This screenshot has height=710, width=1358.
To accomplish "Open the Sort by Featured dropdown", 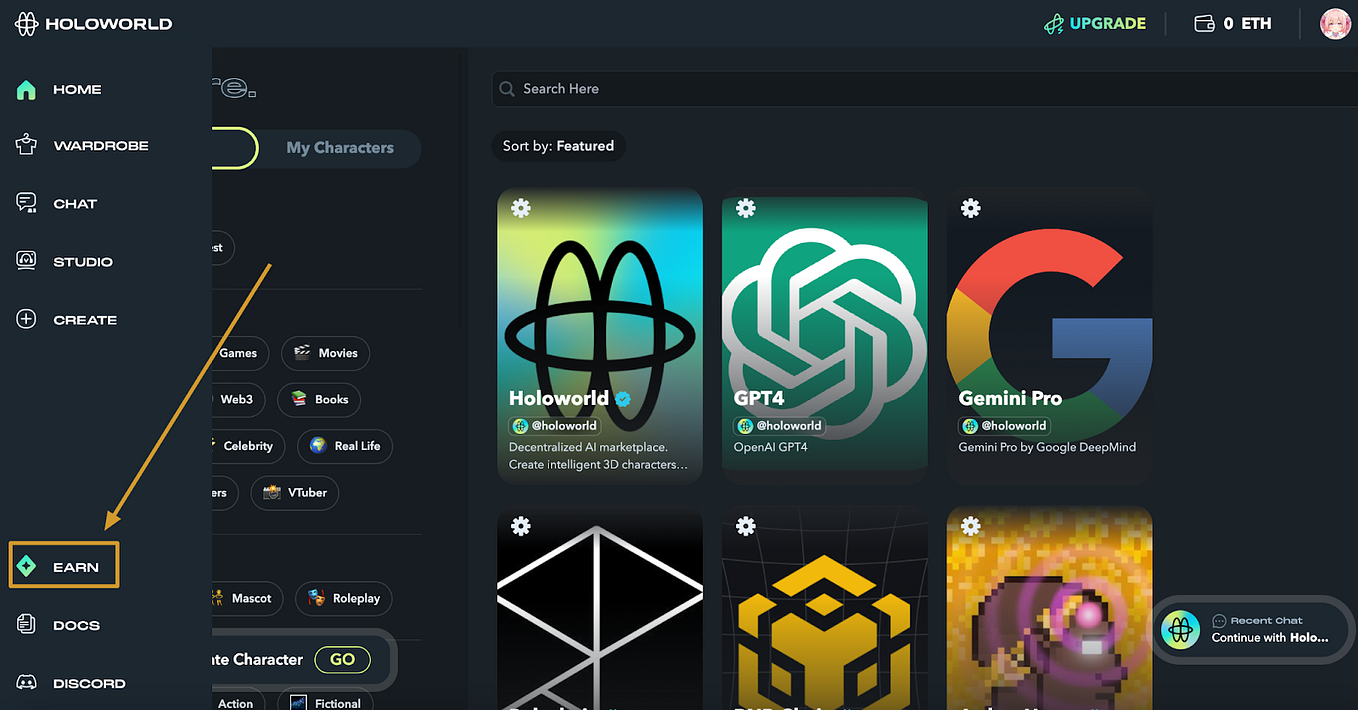I will pyautogui.click(x=558, y=145).
